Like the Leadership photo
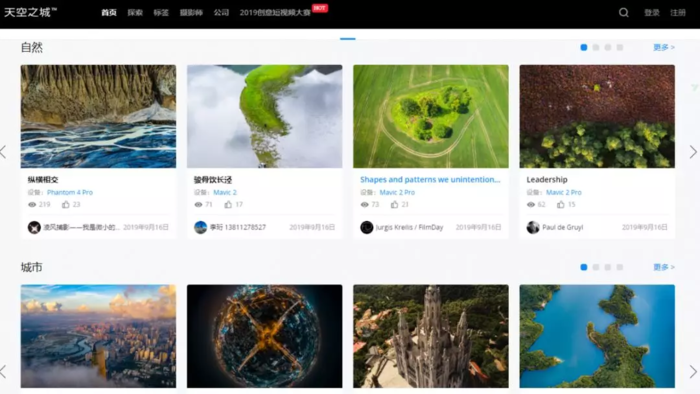 pos(561,204)
